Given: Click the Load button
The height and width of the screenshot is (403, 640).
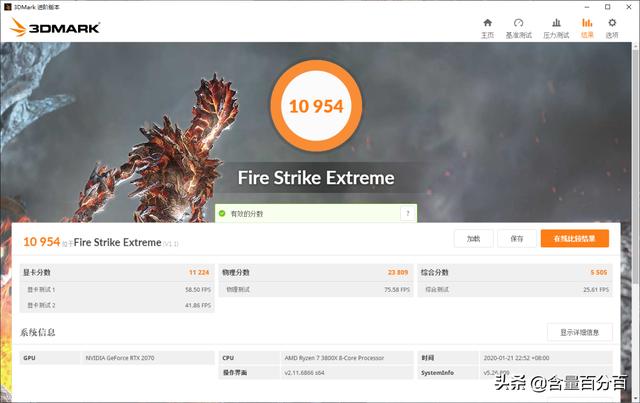Looking at the screenshot, I should point(473,238).
